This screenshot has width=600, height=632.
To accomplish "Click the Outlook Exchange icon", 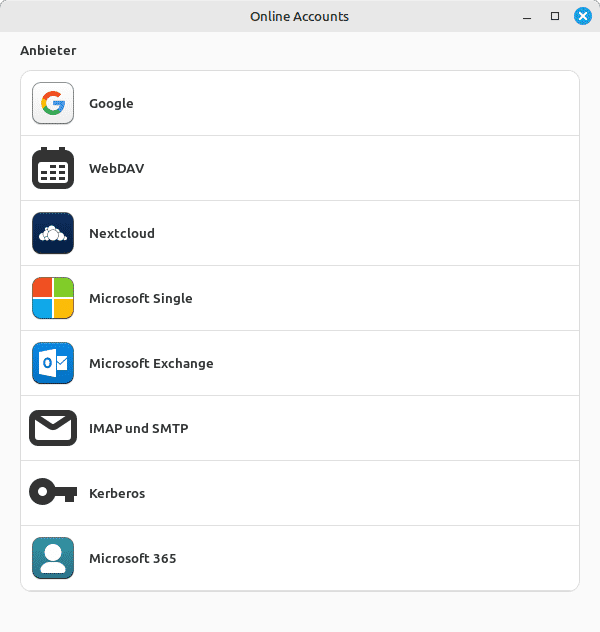I will click(53, 363).
